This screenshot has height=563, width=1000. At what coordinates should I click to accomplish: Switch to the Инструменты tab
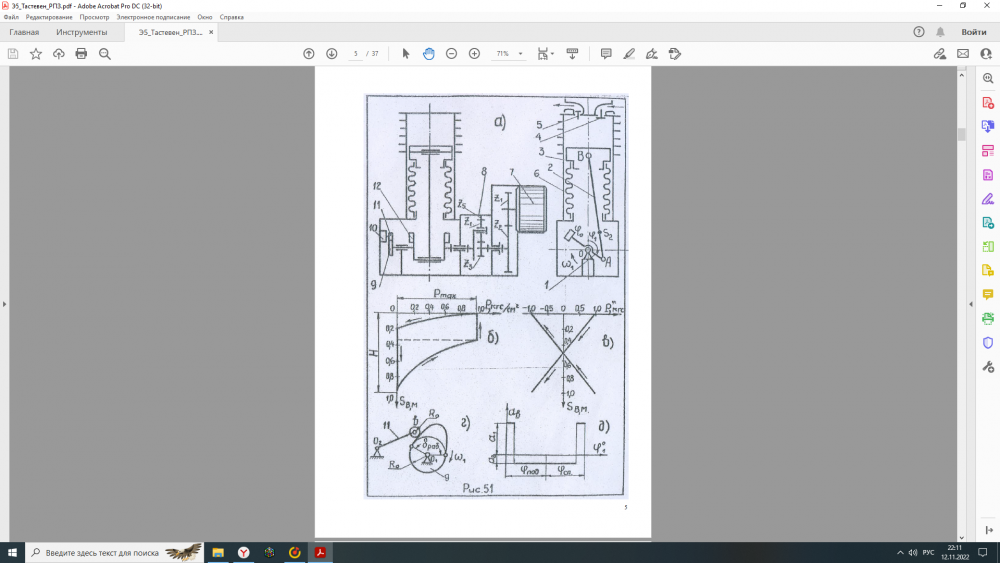click(81, 32)
